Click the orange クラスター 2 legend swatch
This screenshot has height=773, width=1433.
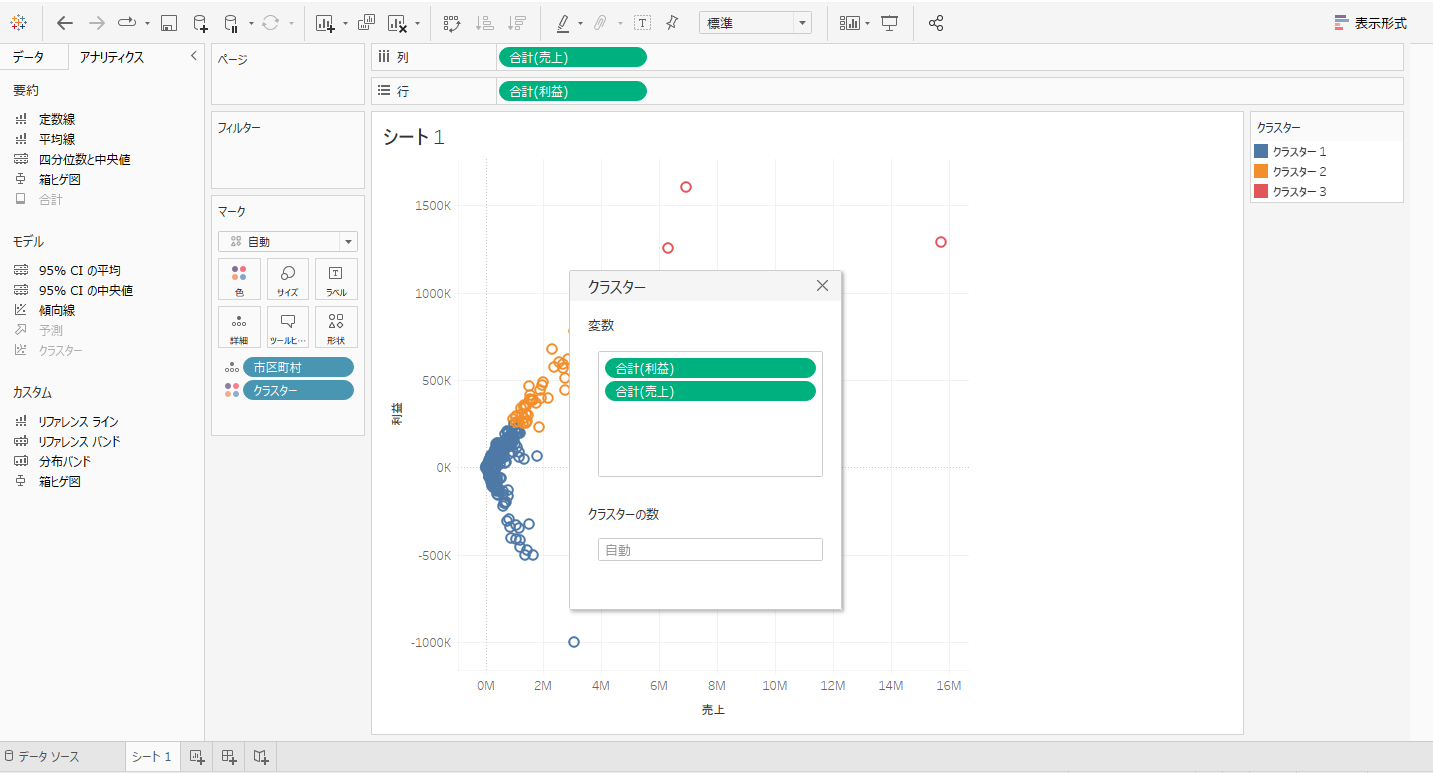pos(1261,171)
